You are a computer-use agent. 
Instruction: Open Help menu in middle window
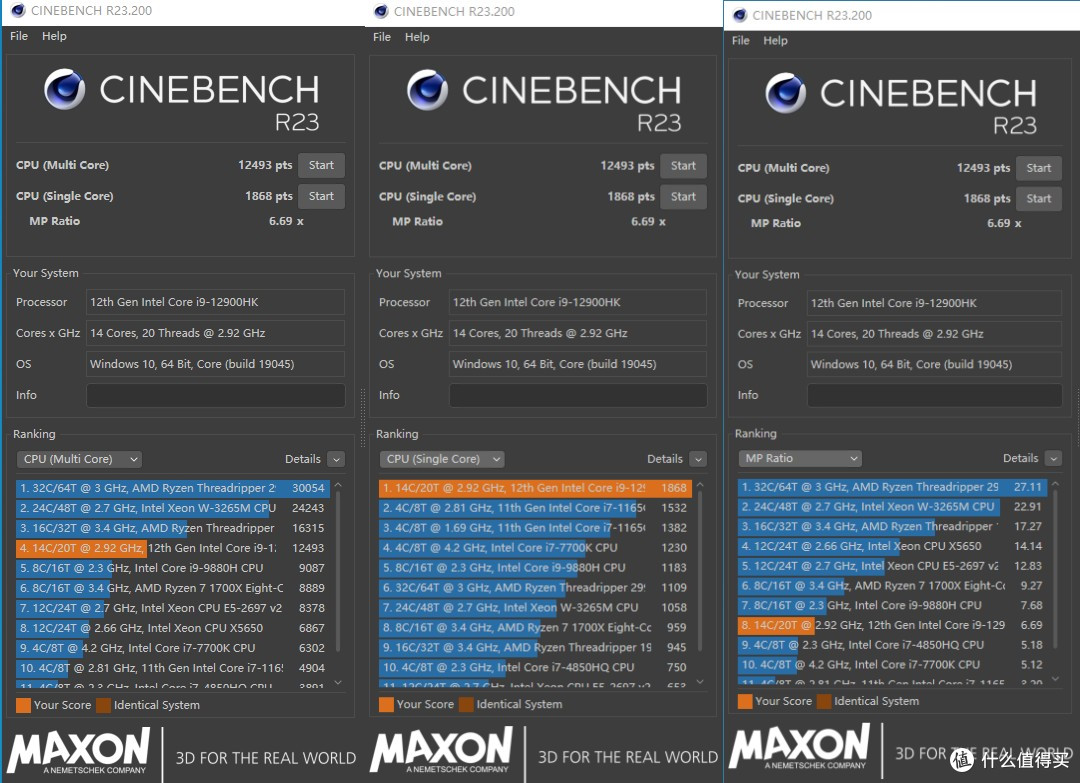pyautogui.click(x=417, y=36)
